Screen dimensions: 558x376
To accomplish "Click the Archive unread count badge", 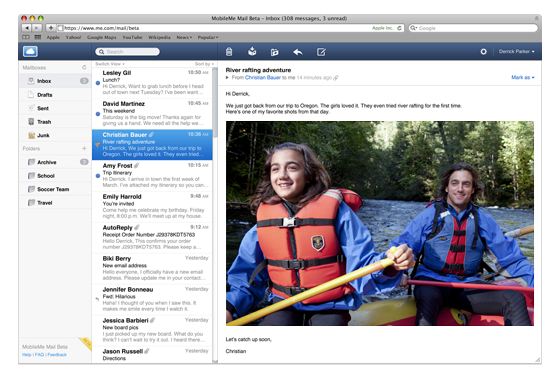I will (84, 162).
